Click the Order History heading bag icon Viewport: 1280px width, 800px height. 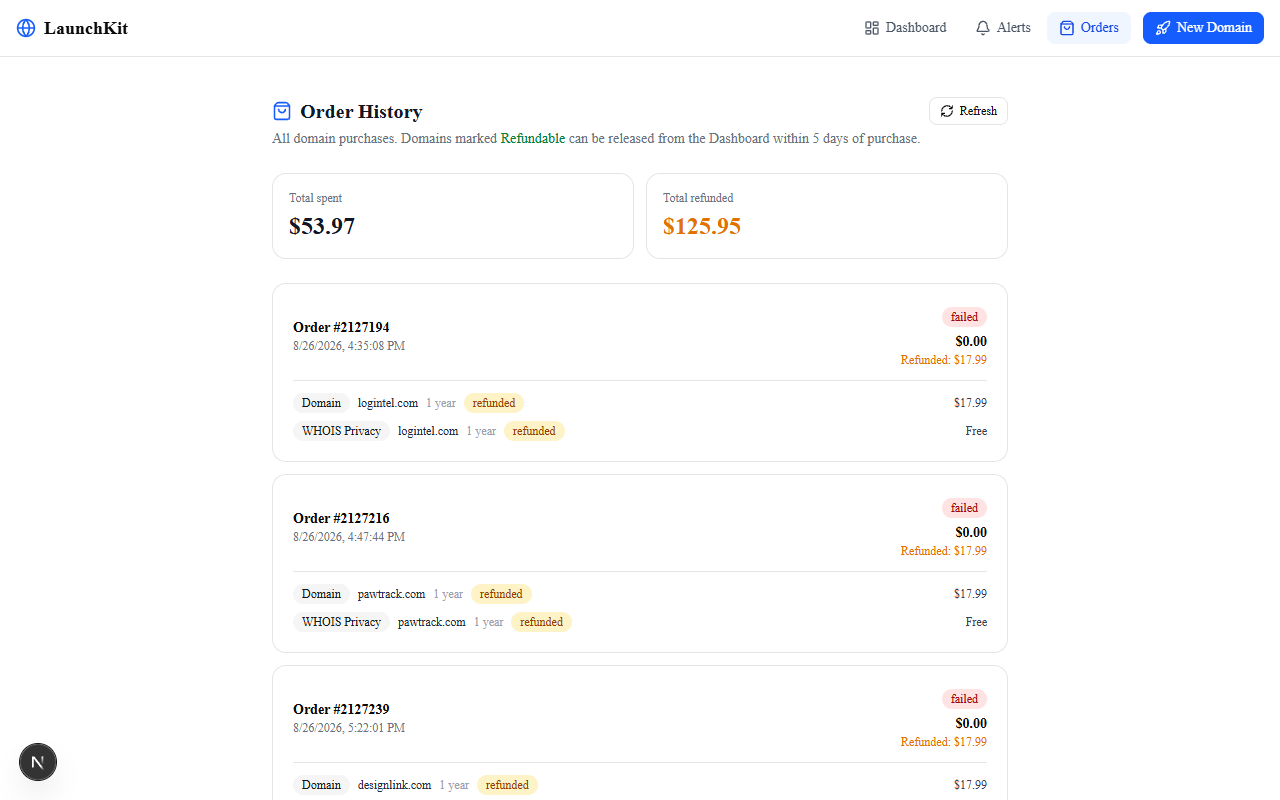tap(282, 111)
